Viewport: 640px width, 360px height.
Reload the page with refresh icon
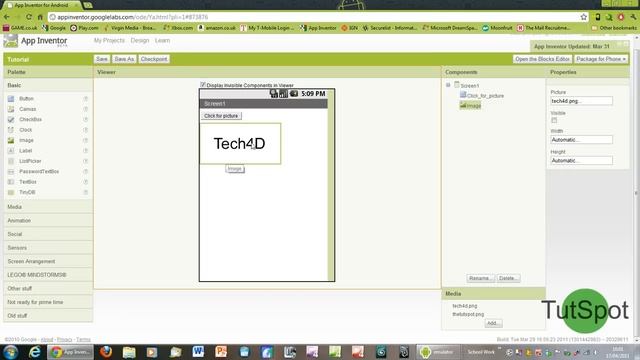pos(29,17)
